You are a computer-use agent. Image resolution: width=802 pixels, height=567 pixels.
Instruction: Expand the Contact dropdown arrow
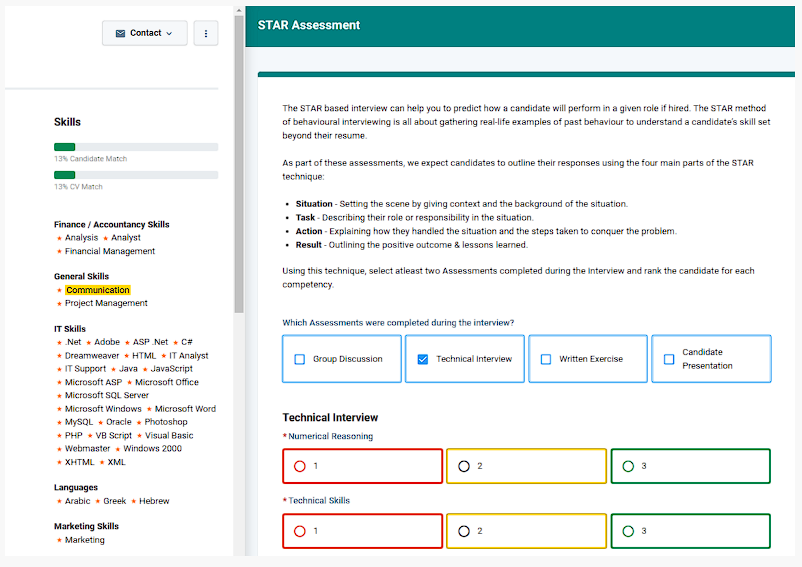(x=169, y=34)
